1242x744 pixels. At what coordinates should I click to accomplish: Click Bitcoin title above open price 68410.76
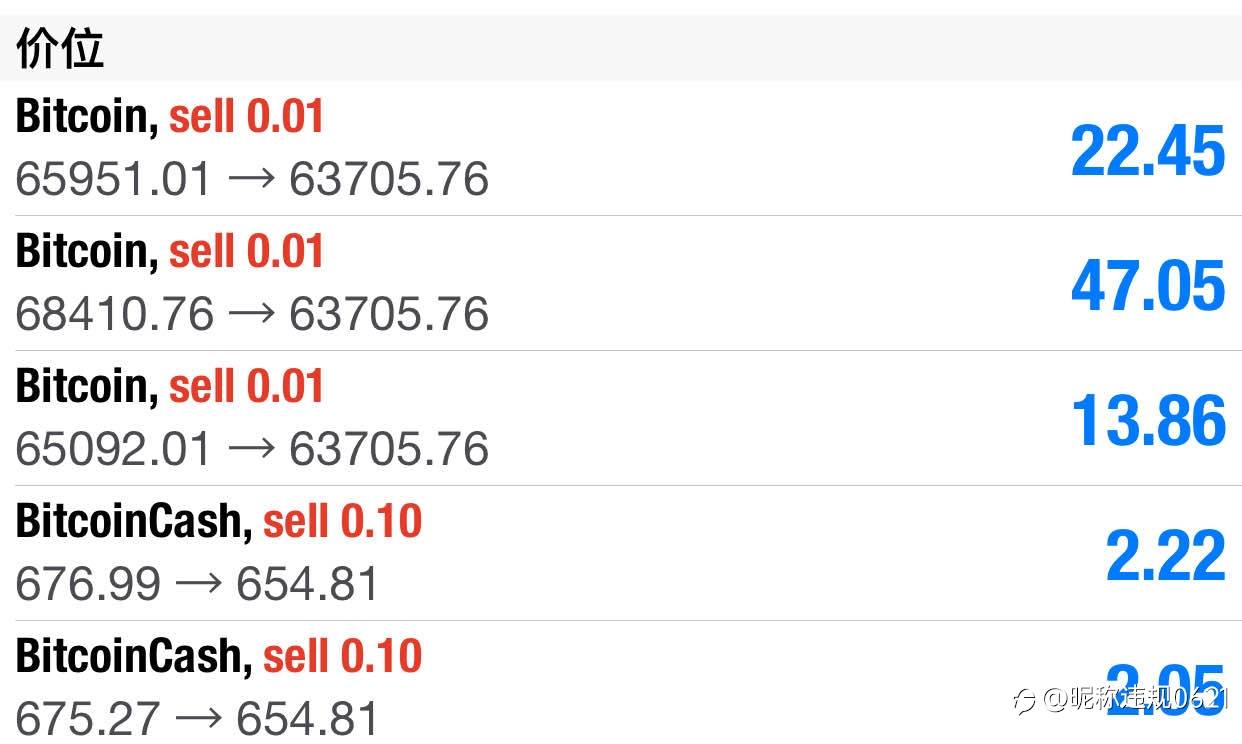87,251
